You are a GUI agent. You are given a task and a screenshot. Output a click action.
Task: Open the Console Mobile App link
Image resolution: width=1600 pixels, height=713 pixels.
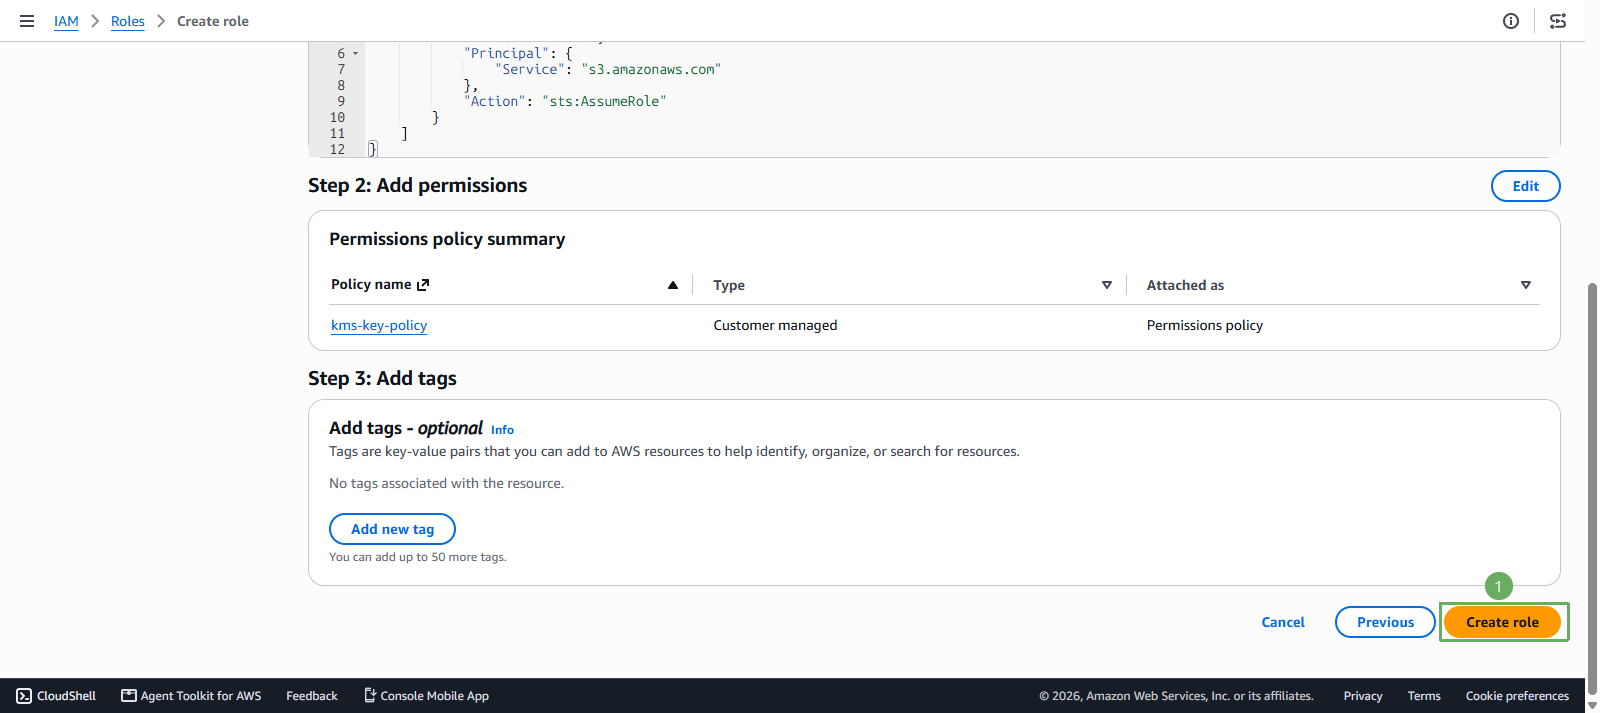pyautogui.click(x=426, y=696)
